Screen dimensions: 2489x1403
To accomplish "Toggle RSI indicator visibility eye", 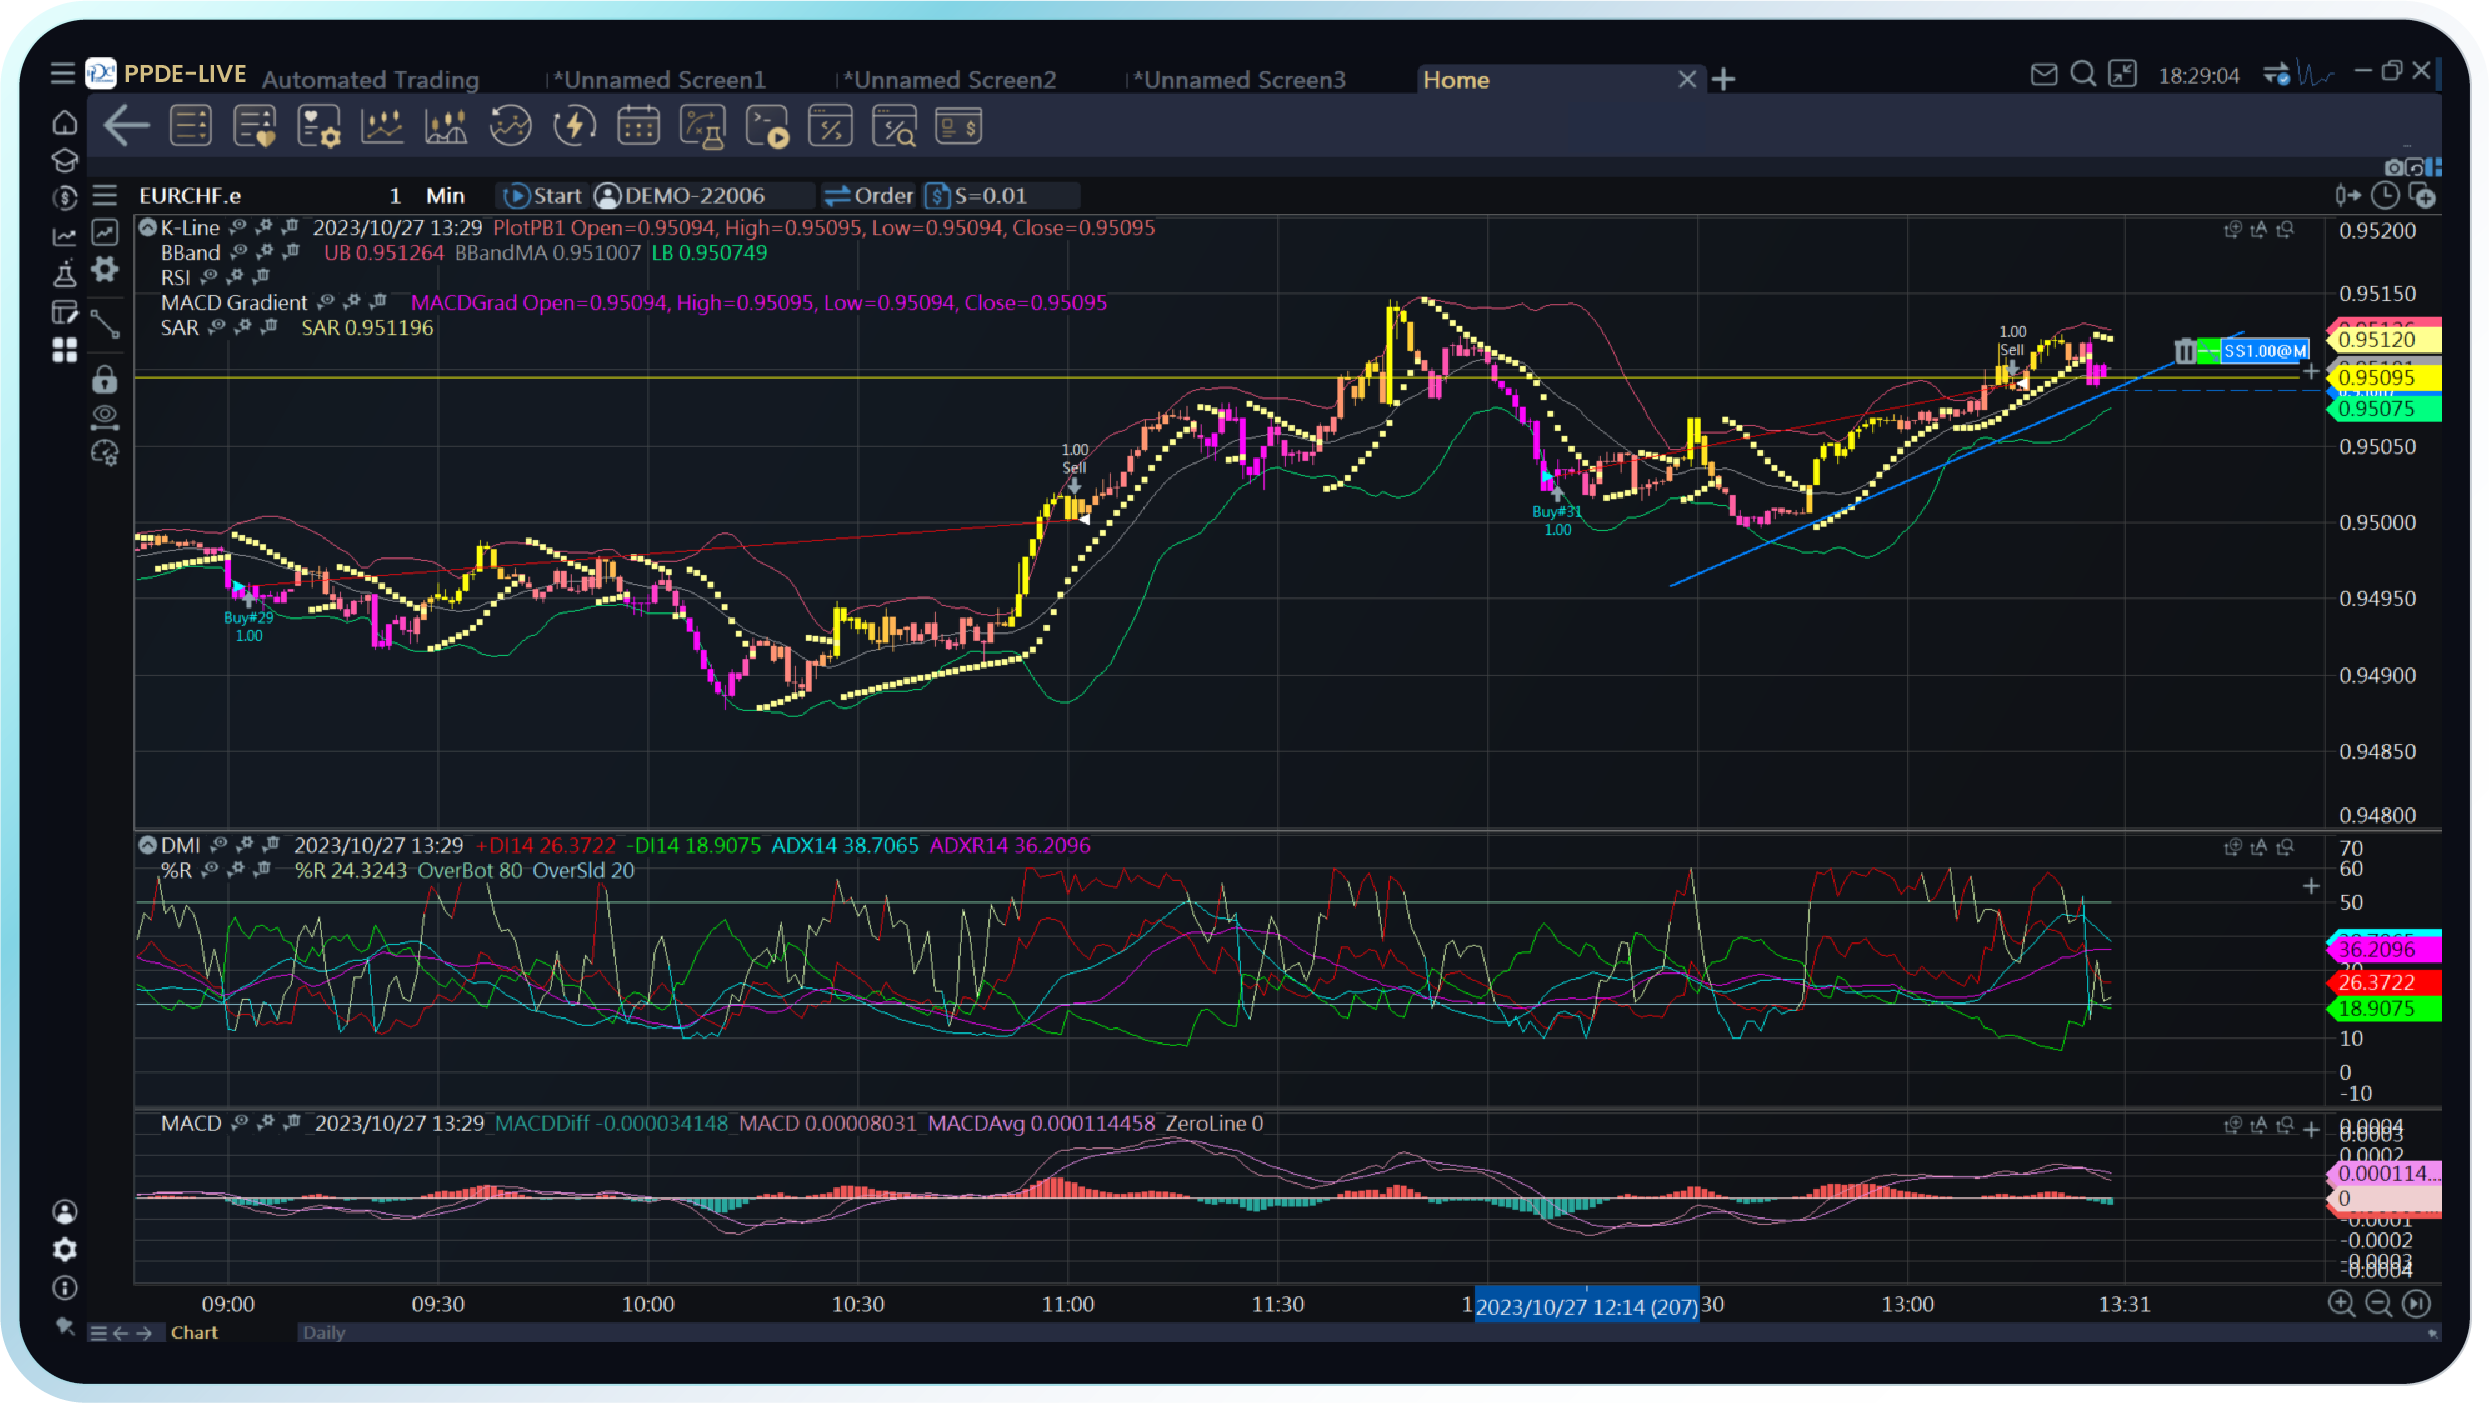I will tap(208, 277).
